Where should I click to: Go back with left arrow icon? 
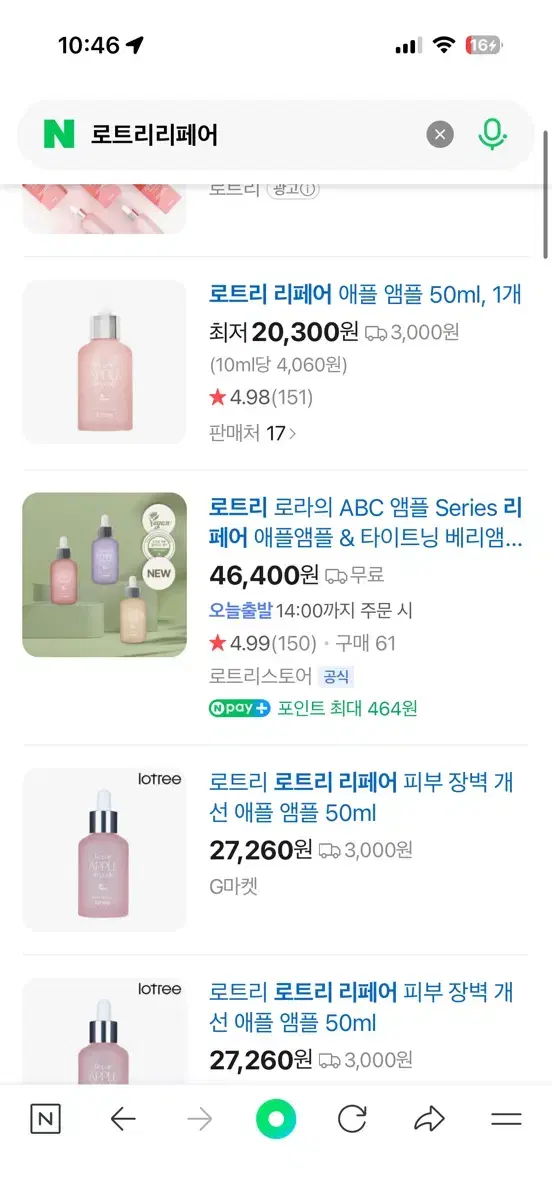point(123,1119)
